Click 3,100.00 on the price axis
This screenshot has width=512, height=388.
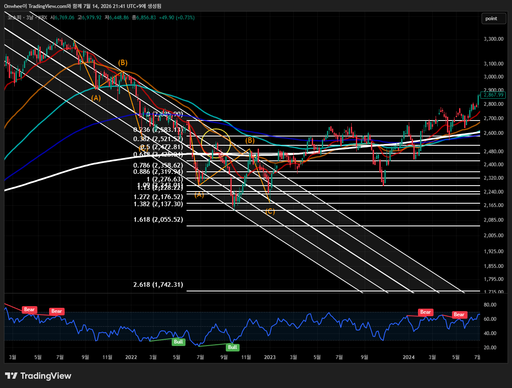pos(494,64)
